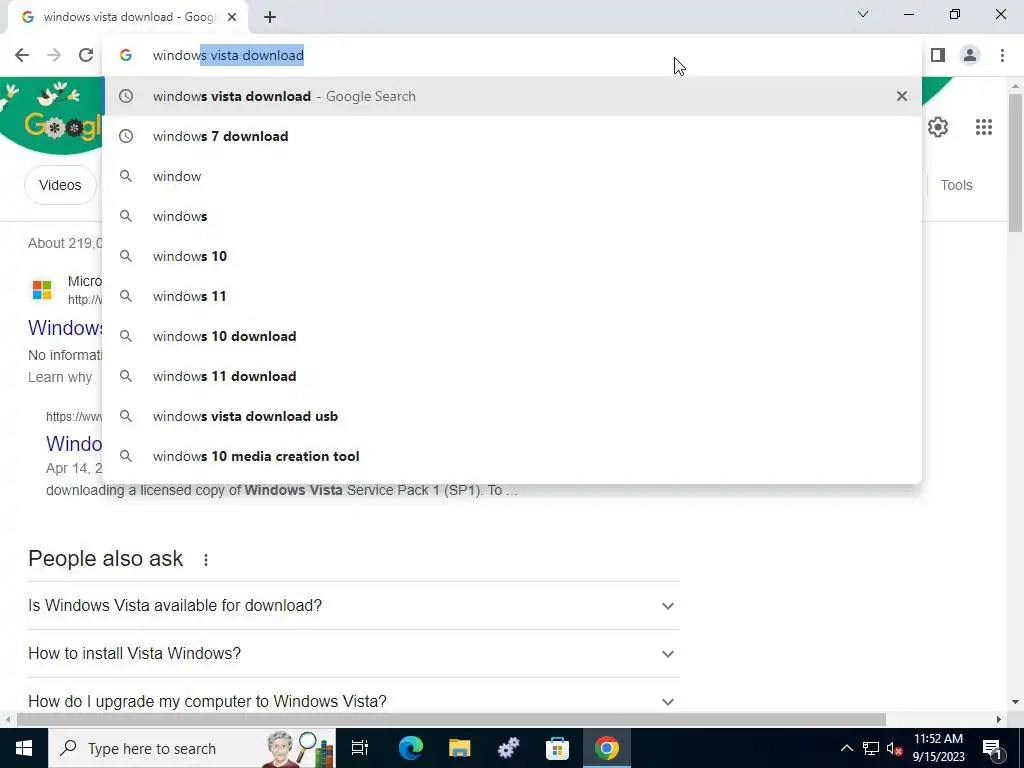Select the 'windows 11' suggestion
The image size is (1024, 768).
click(512, 296)
